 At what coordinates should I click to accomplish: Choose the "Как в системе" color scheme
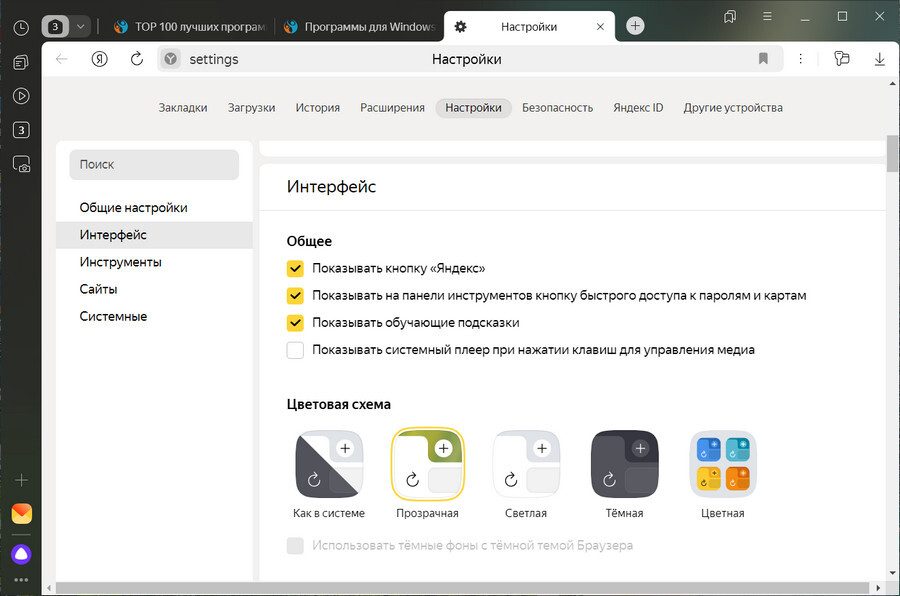pyautogui.click(x=329, y=464)
